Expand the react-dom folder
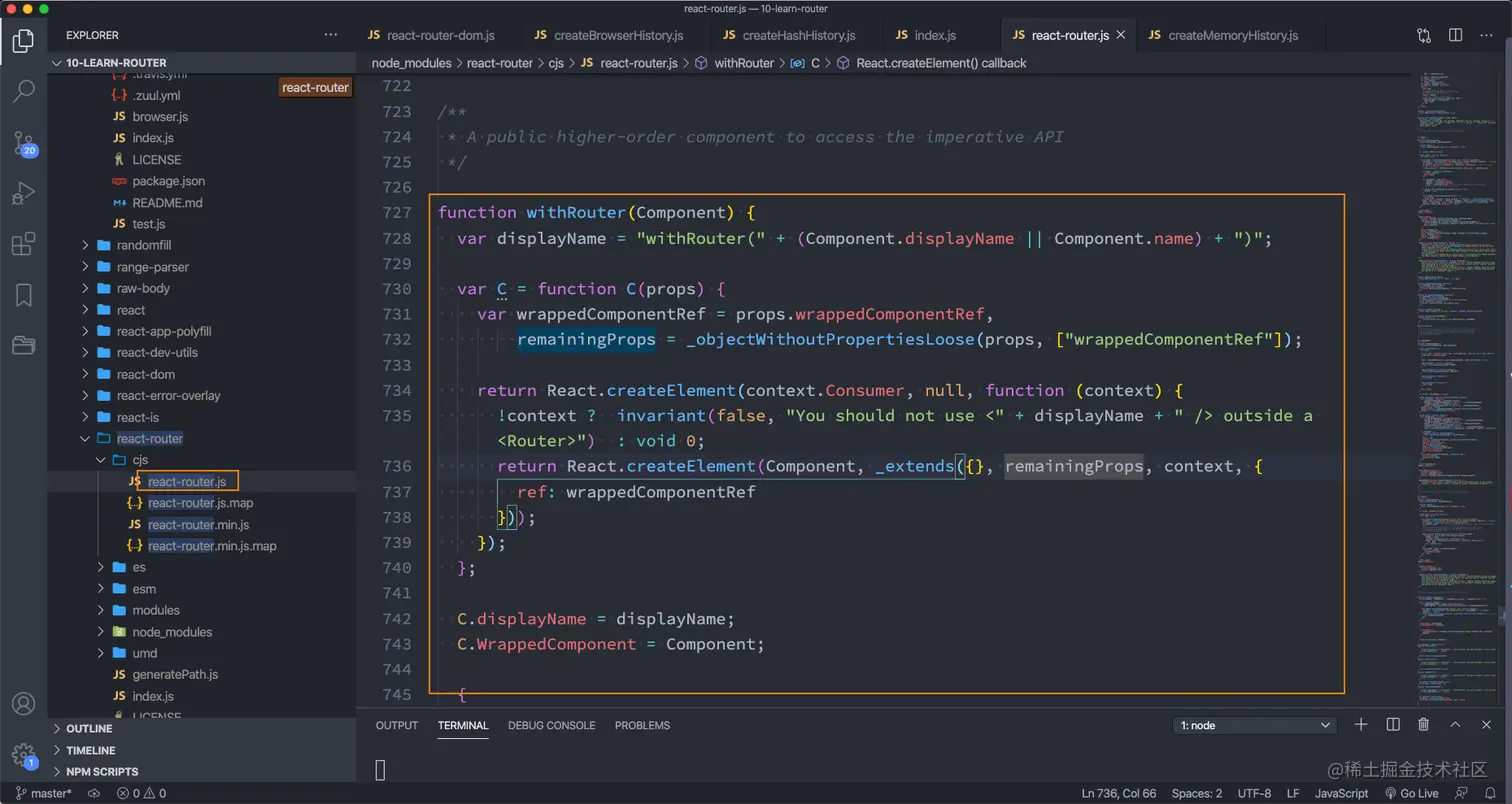The height and width of the screenshot is (804, 1512). (201, 374)
